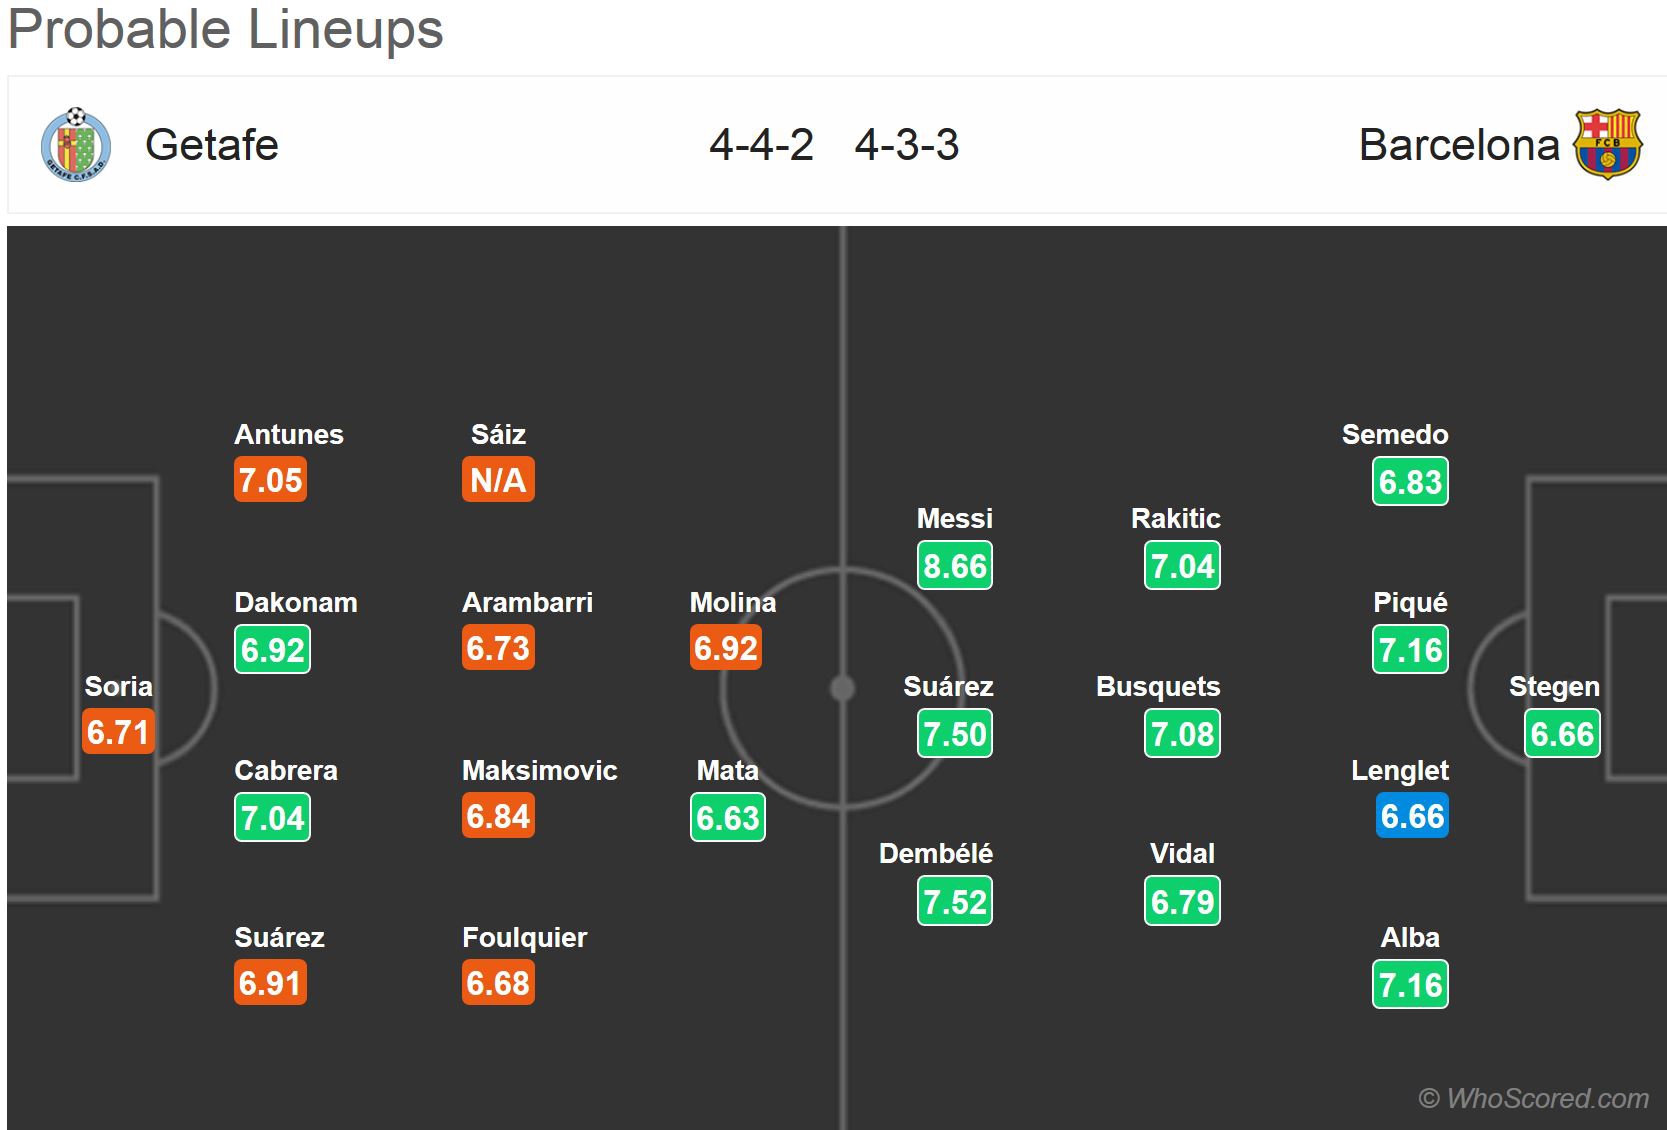Click Stegen's 6.66 rating badge
This screenshot has width=1667, height=1130.
(1562, 734)
